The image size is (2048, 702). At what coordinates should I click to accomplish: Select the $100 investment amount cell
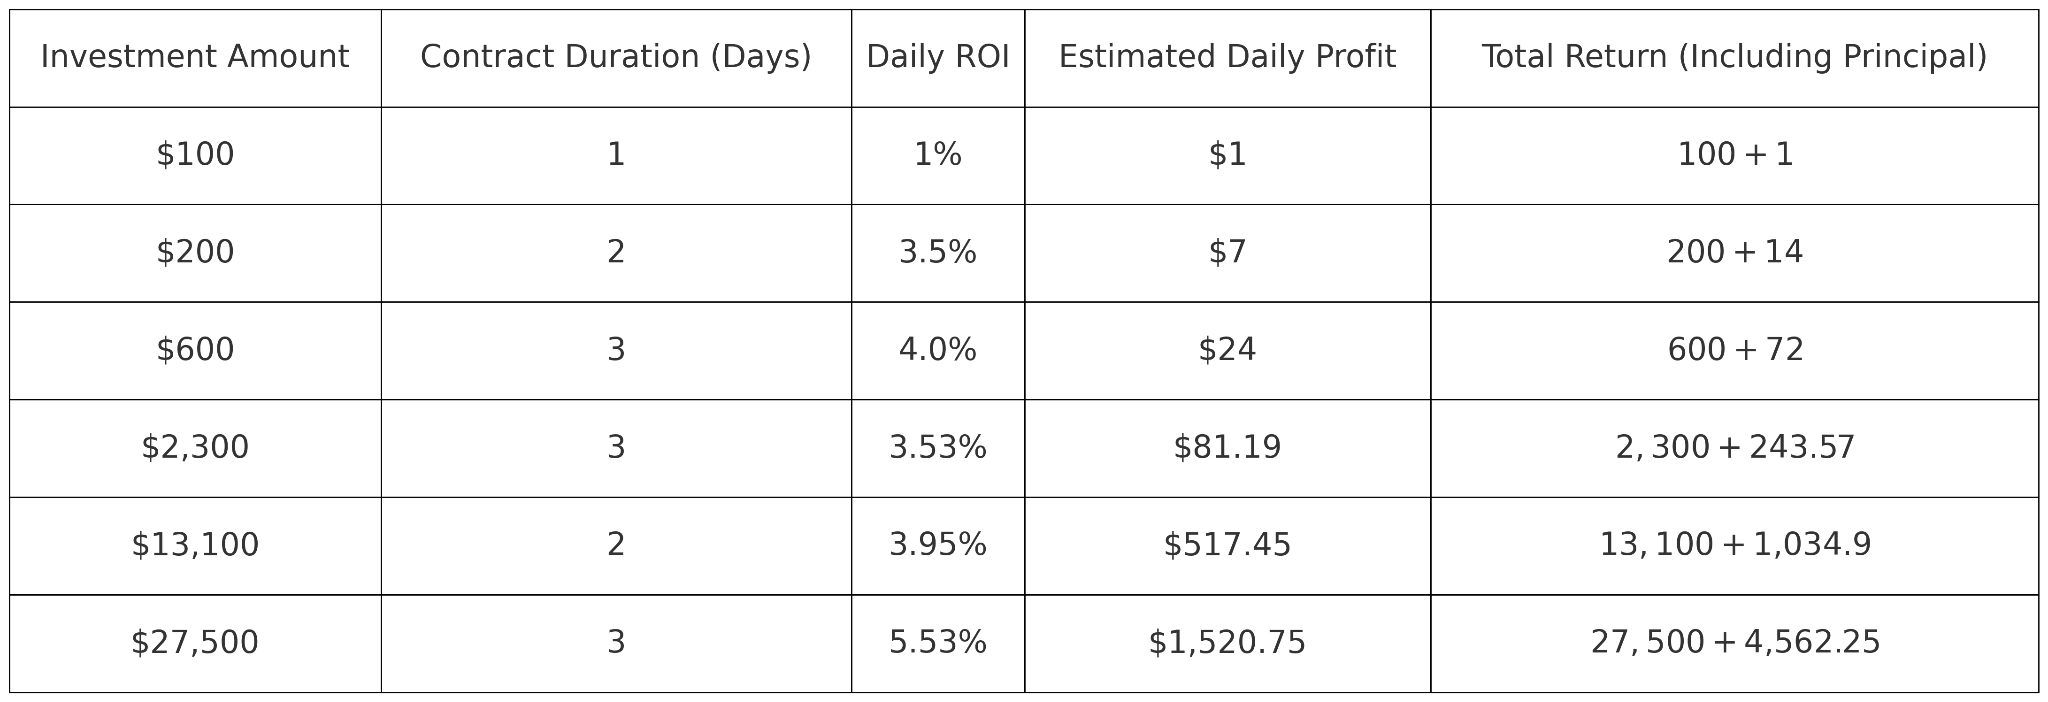tap(195, 155)
